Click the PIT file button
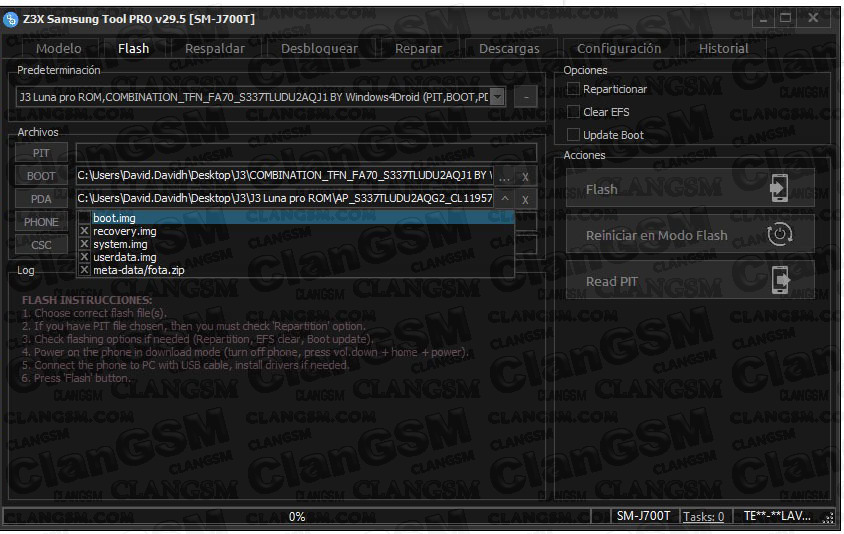Screen dimensions: 844x534 click(41, 153)
